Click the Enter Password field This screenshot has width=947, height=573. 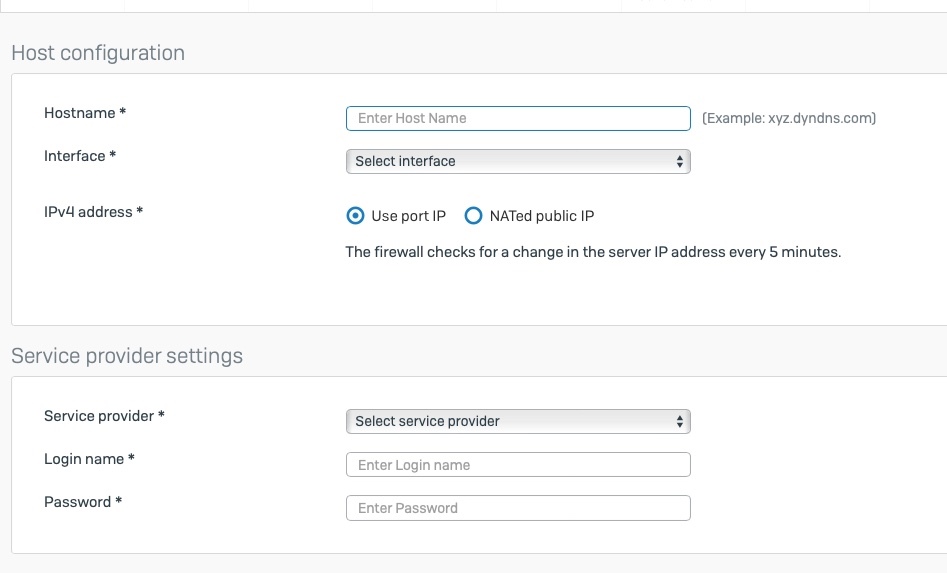[x=518, y=508]
